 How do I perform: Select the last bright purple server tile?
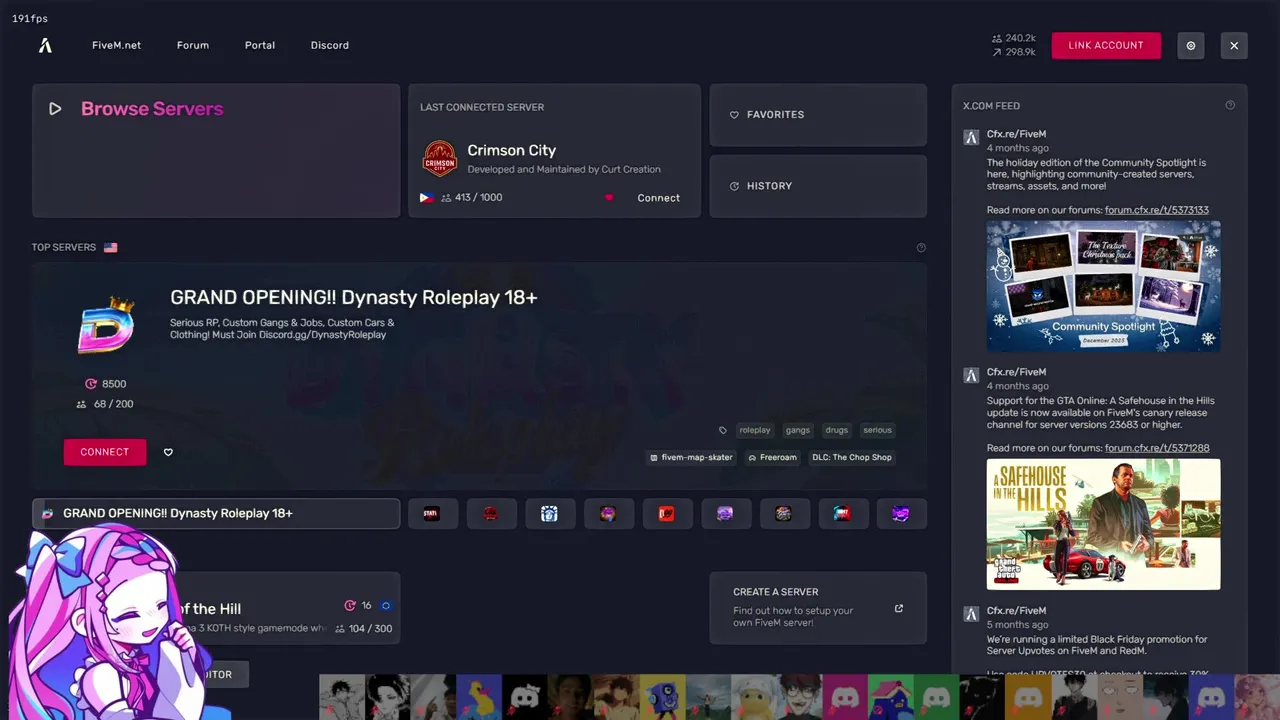click(901, 514)
